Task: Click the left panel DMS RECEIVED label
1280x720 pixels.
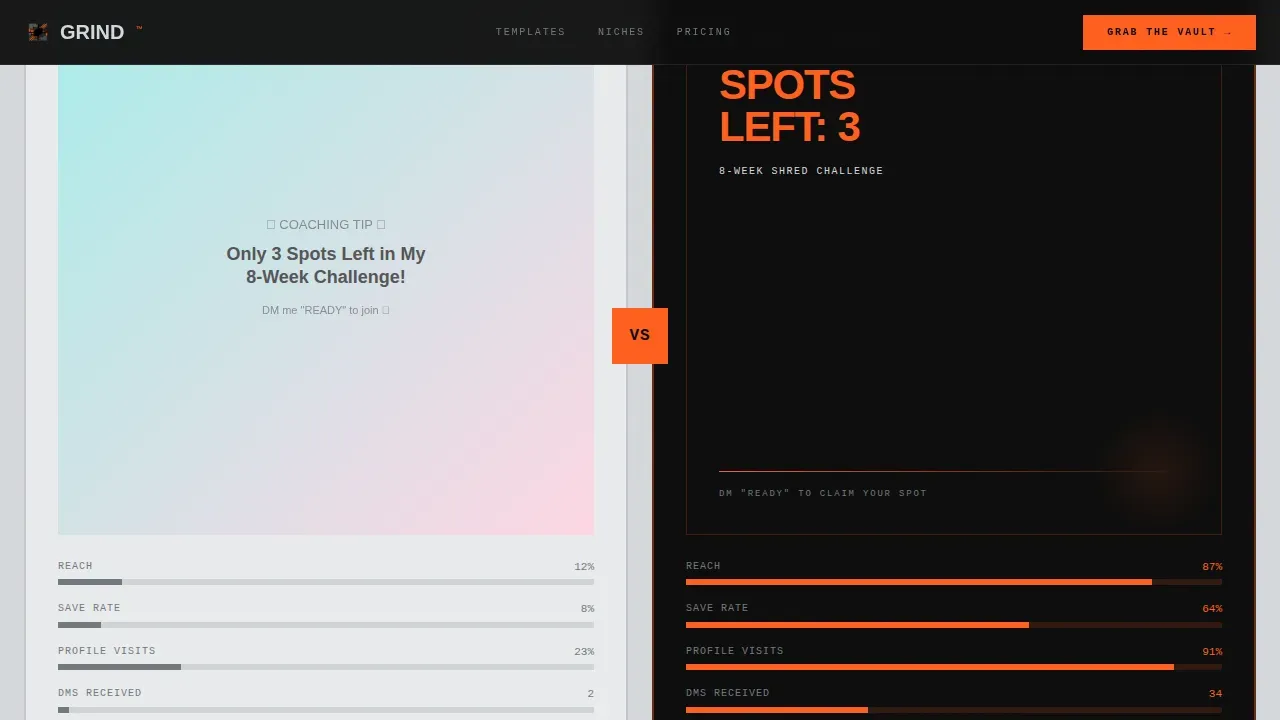Action: [100, 693]
